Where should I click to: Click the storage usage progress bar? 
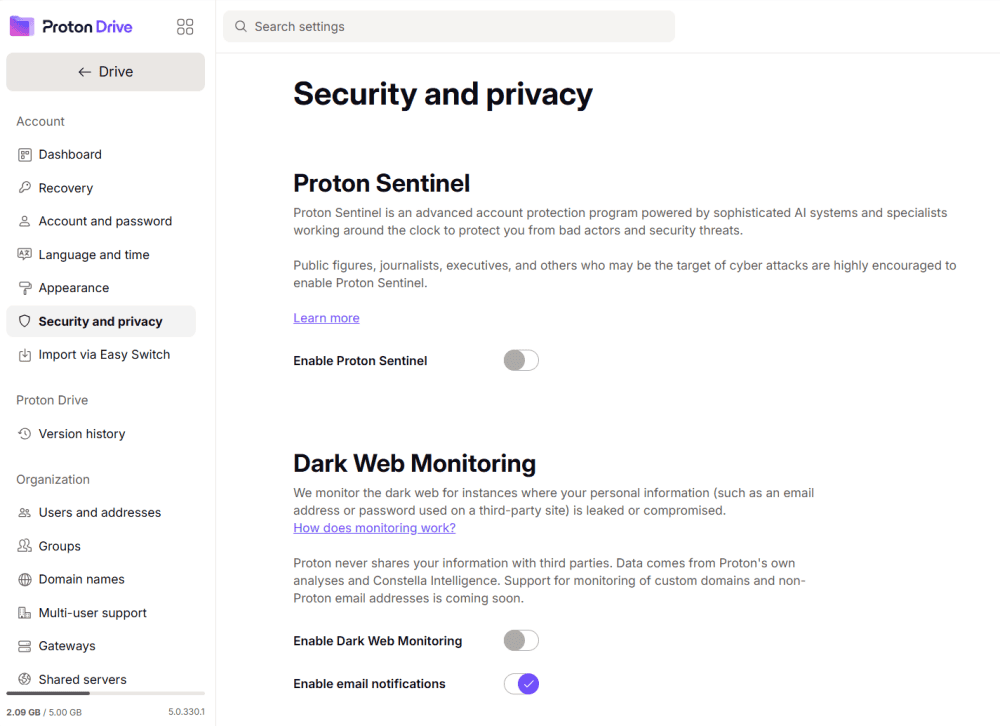(105, 693)
